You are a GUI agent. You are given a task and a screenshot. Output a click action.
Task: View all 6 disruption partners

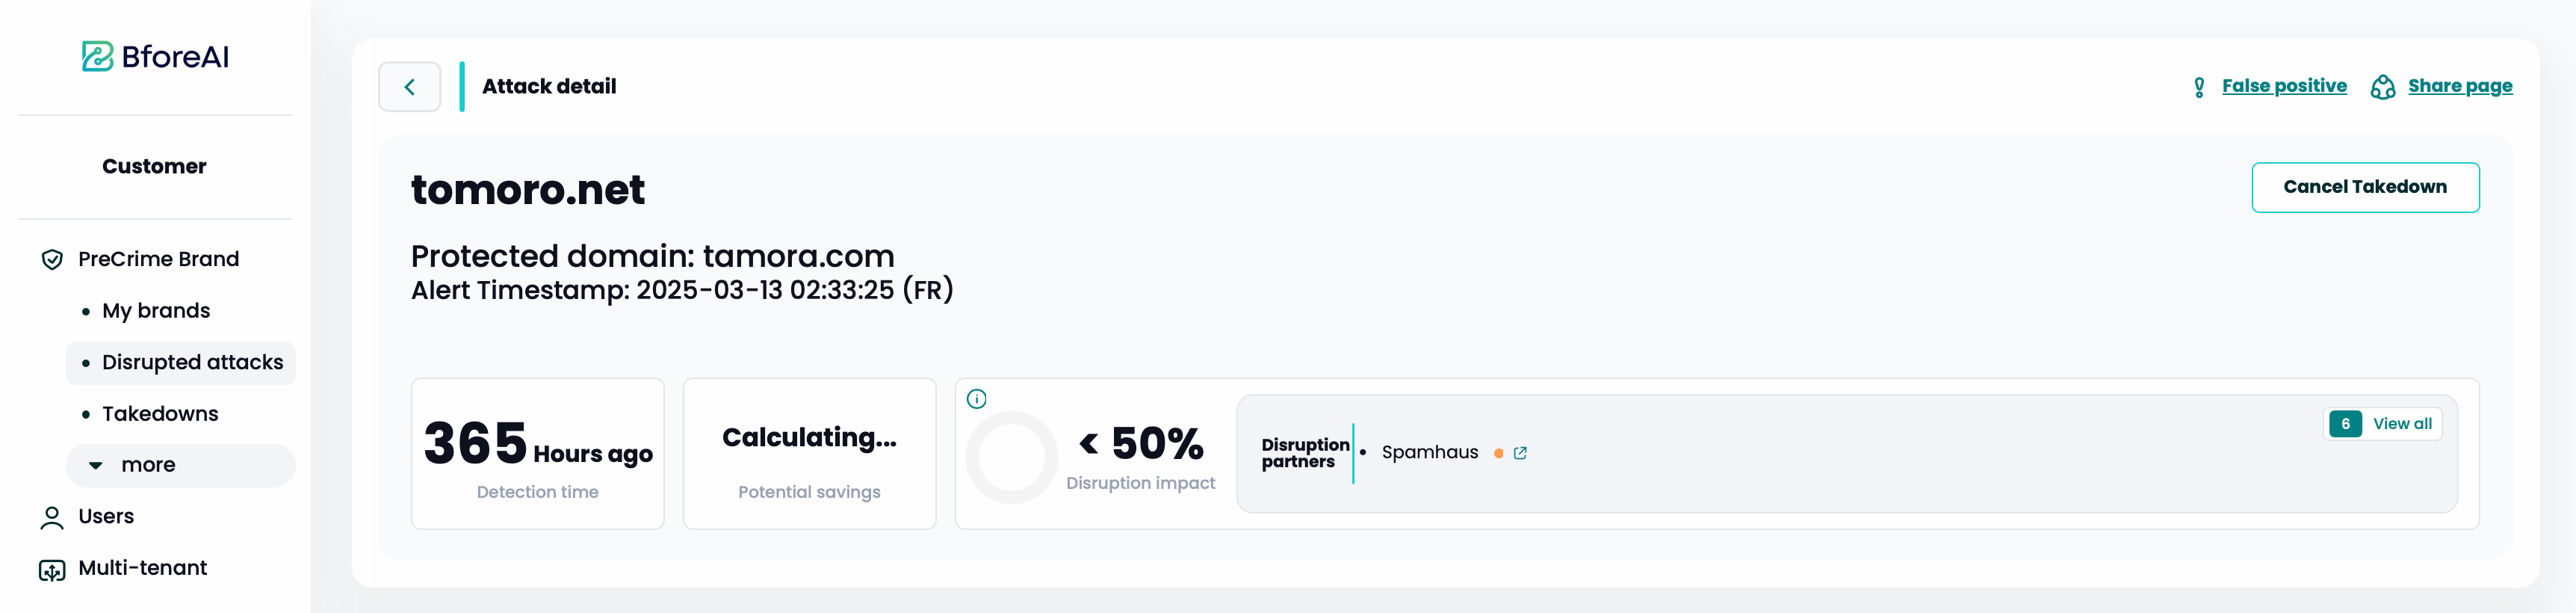(2383, 424)
